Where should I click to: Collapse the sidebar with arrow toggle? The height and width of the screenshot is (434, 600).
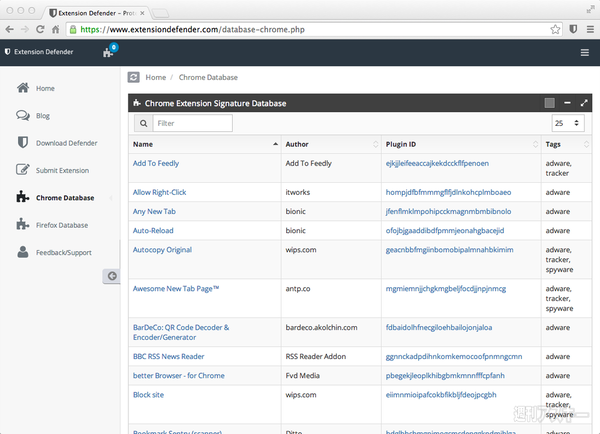(112, 276)
